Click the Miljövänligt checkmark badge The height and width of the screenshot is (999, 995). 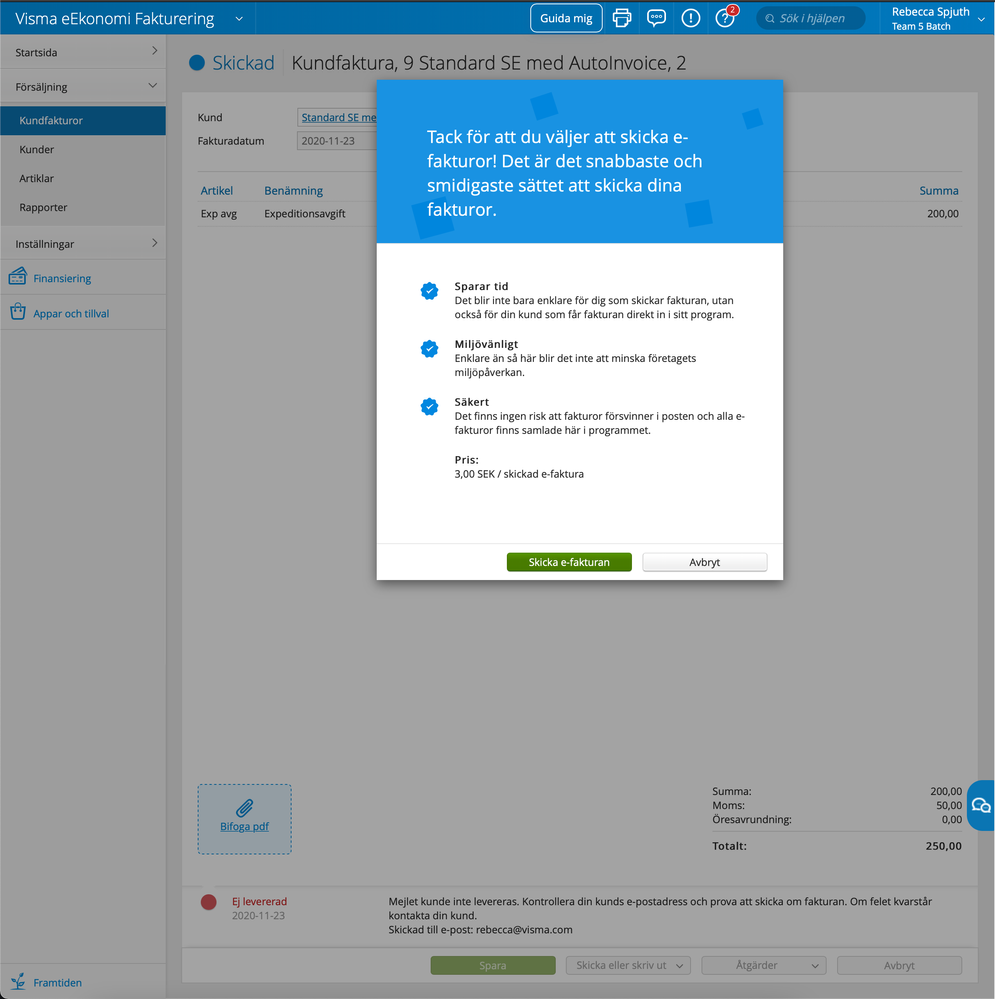(x=429, y=349)
